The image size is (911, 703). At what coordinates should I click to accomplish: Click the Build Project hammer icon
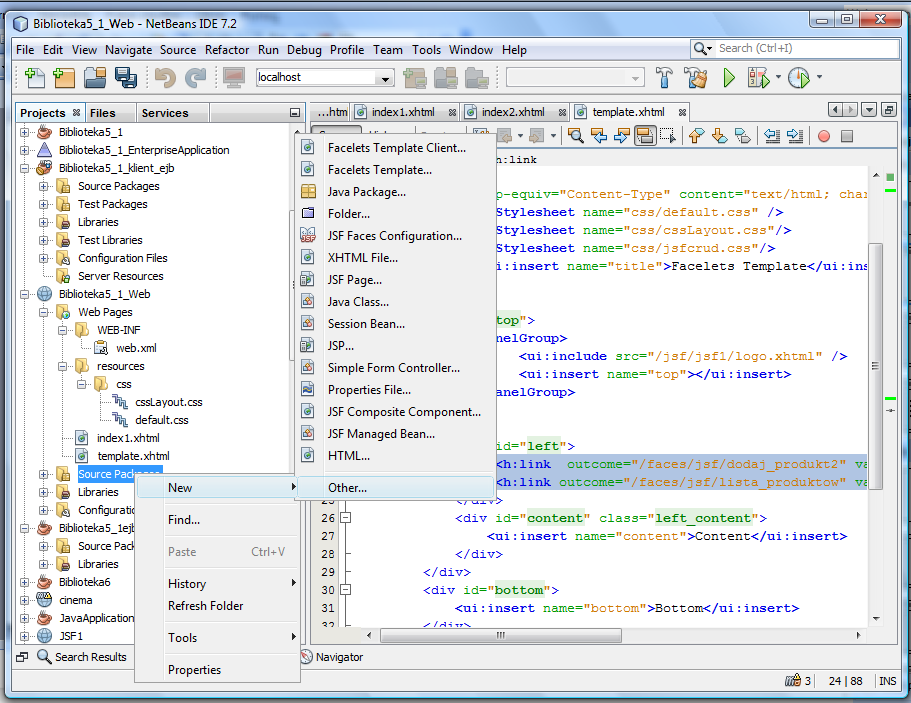pos(664,77)
